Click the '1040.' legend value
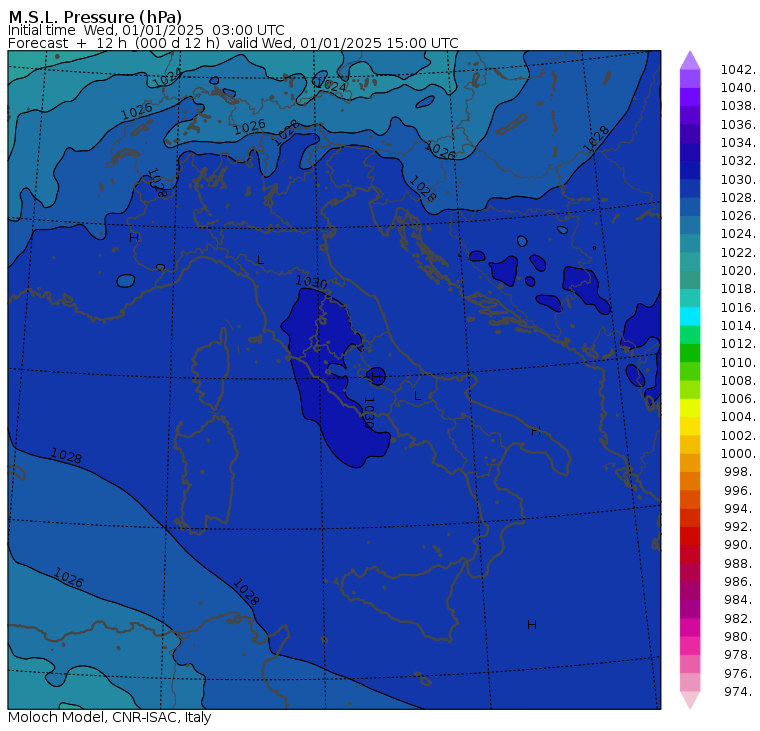 point(738,88)
